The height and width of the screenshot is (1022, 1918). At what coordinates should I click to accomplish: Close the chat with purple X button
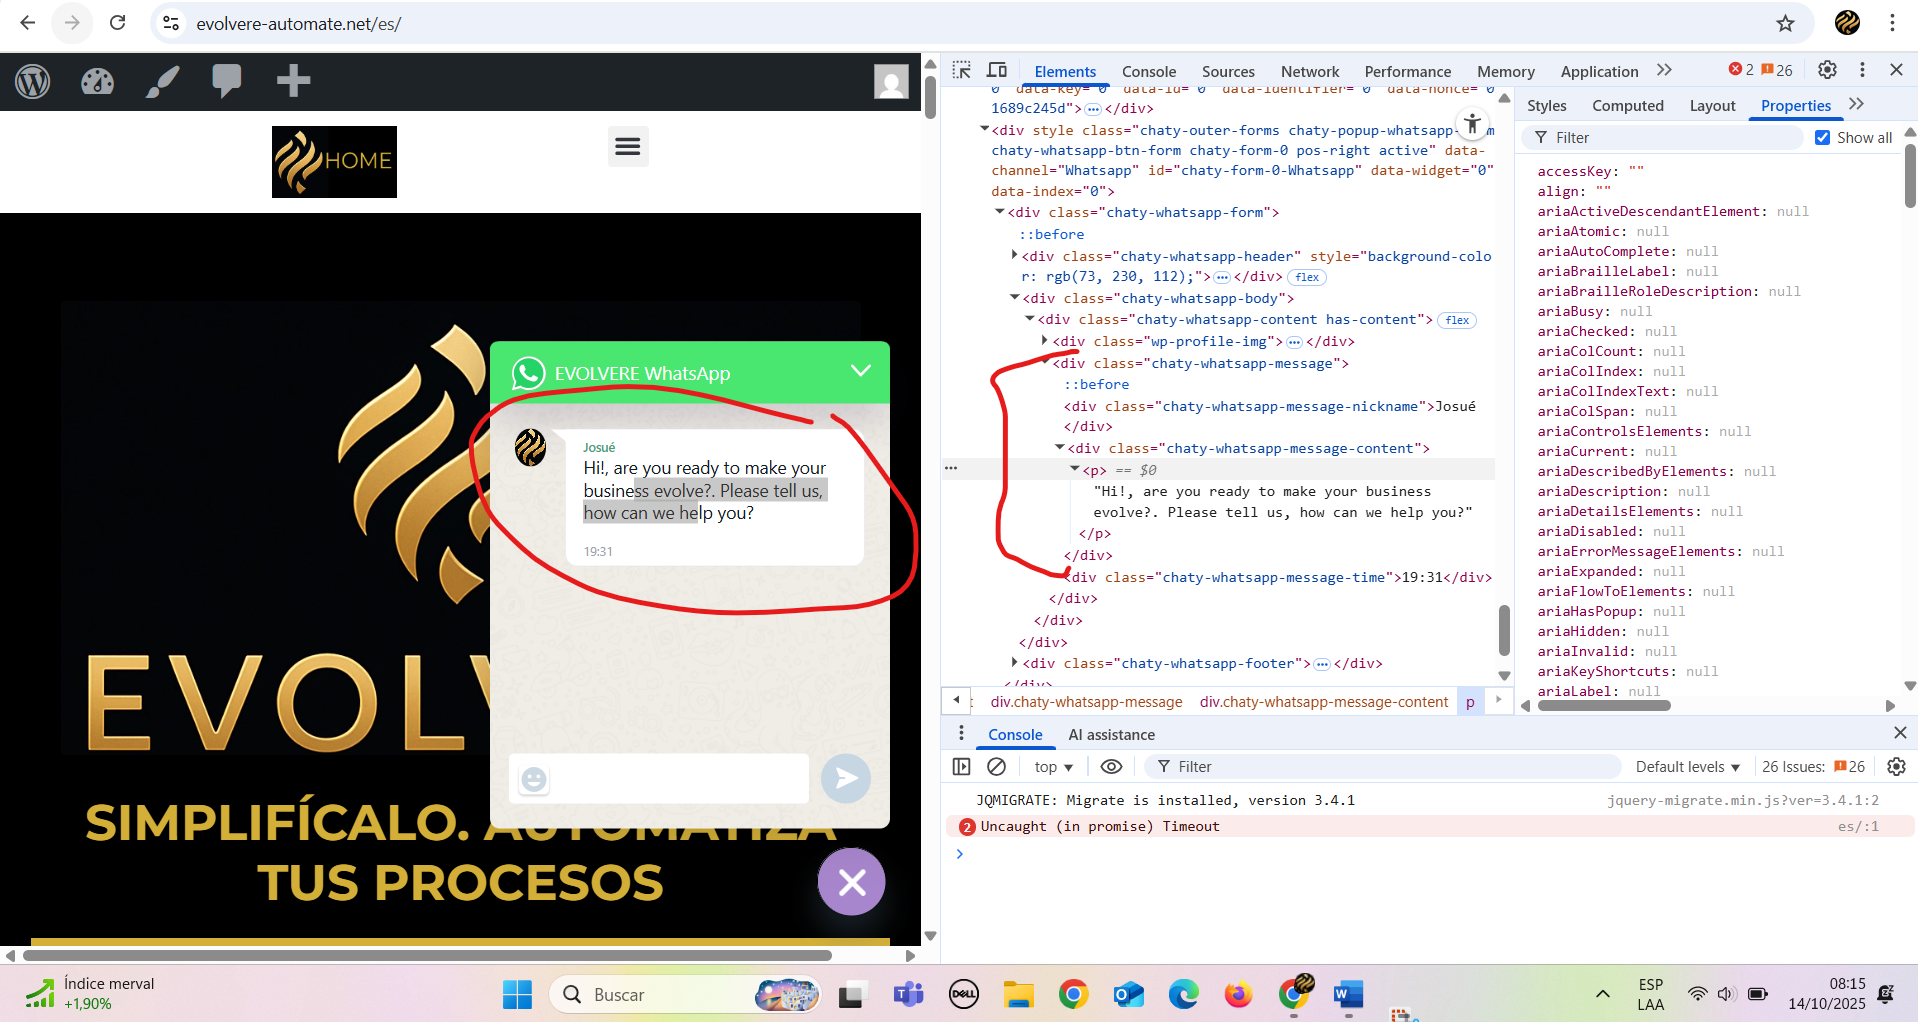(851, 882)
